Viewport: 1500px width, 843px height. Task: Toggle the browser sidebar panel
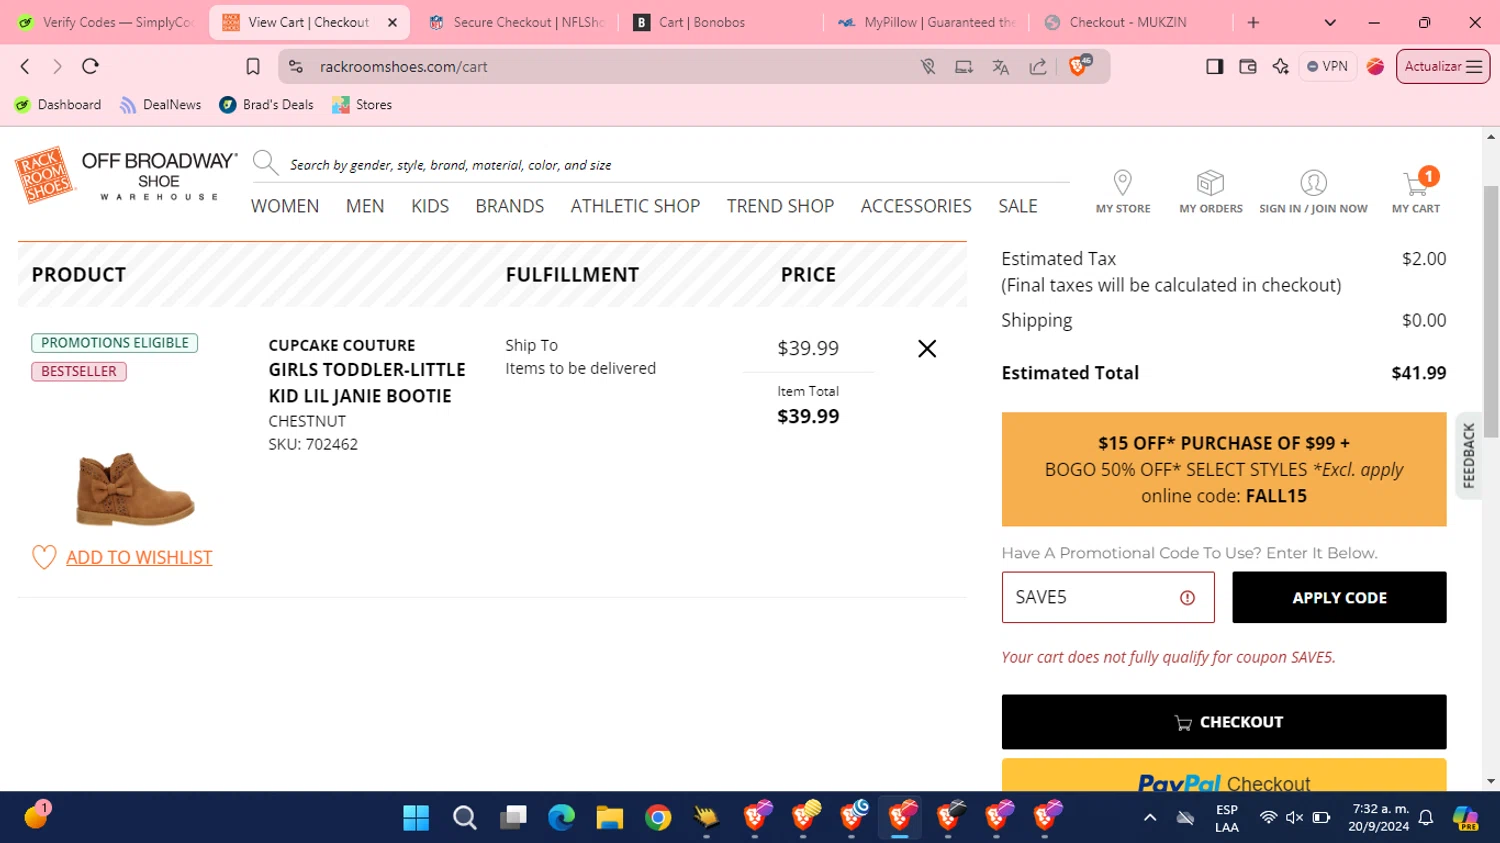coord(1214,66)
